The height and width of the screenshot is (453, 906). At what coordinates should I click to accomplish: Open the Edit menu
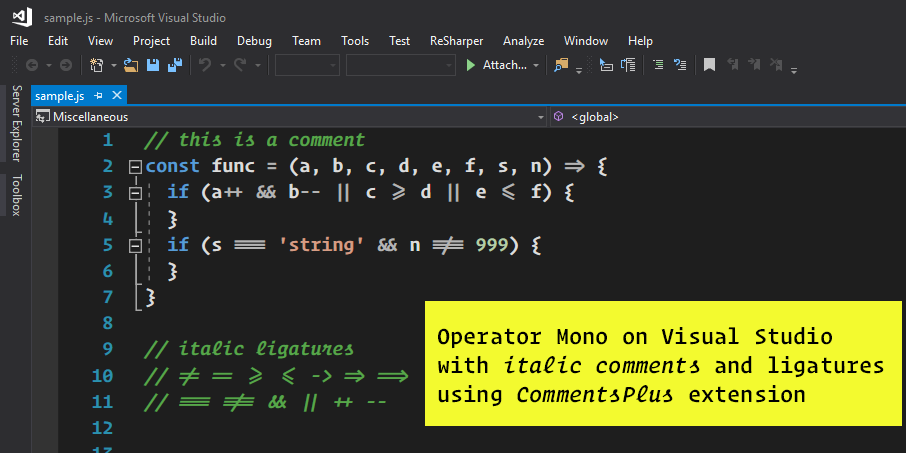[58, 41]
